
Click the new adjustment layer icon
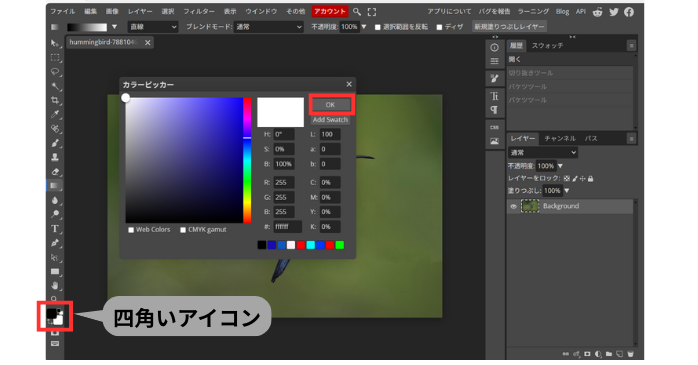coord(598,354)
